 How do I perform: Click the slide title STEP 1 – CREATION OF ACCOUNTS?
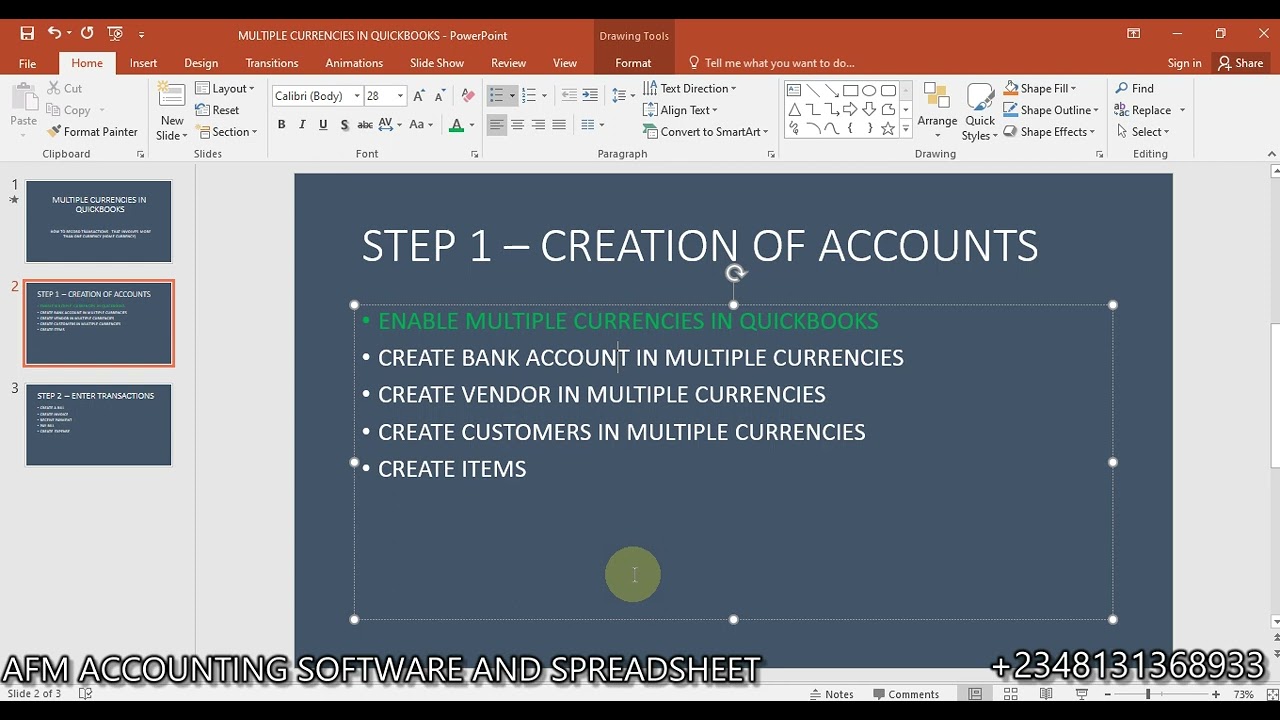coord(699,246)
